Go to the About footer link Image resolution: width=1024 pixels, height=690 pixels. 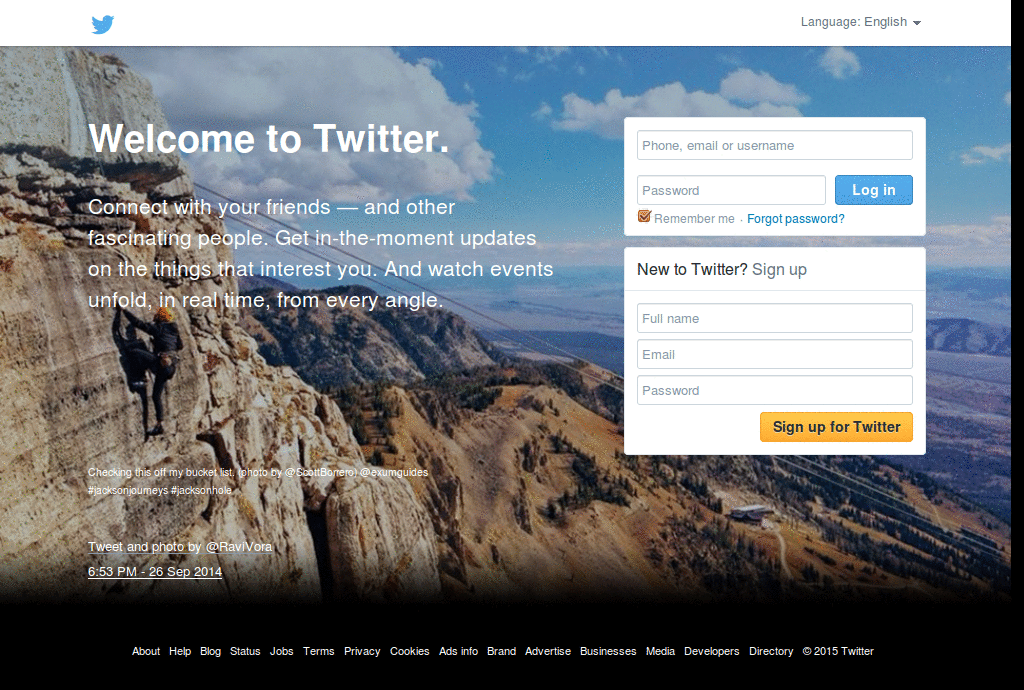(x=146, y=651)
